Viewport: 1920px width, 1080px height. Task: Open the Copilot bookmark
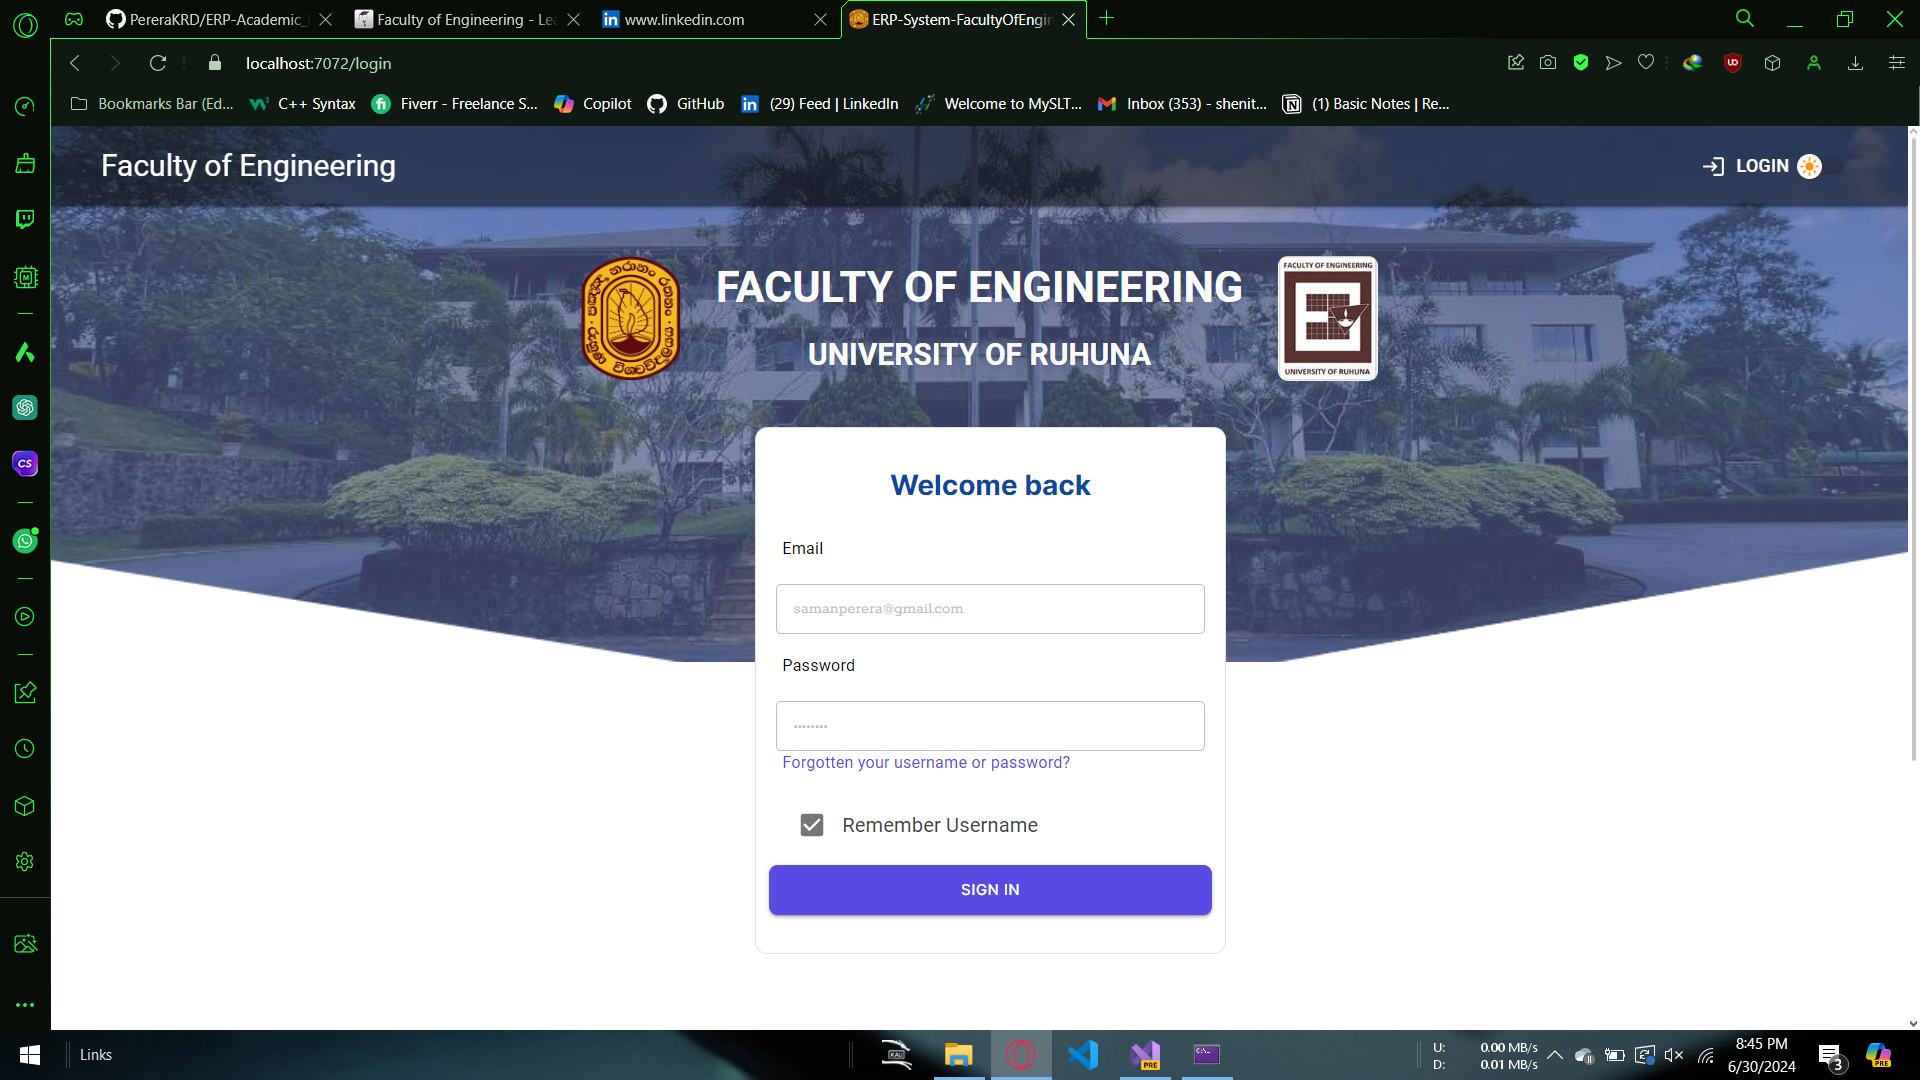coord(593,104)
